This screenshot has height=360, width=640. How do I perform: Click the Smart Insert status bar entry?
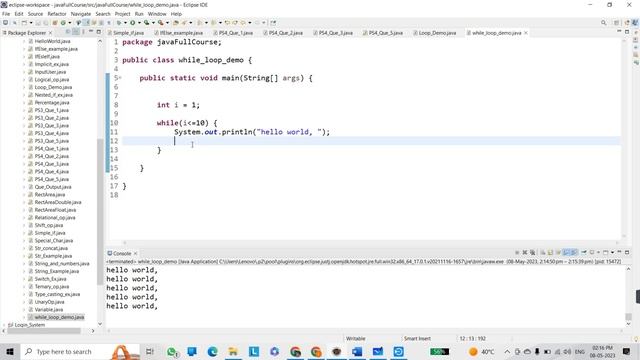click(x=417, y=338)
